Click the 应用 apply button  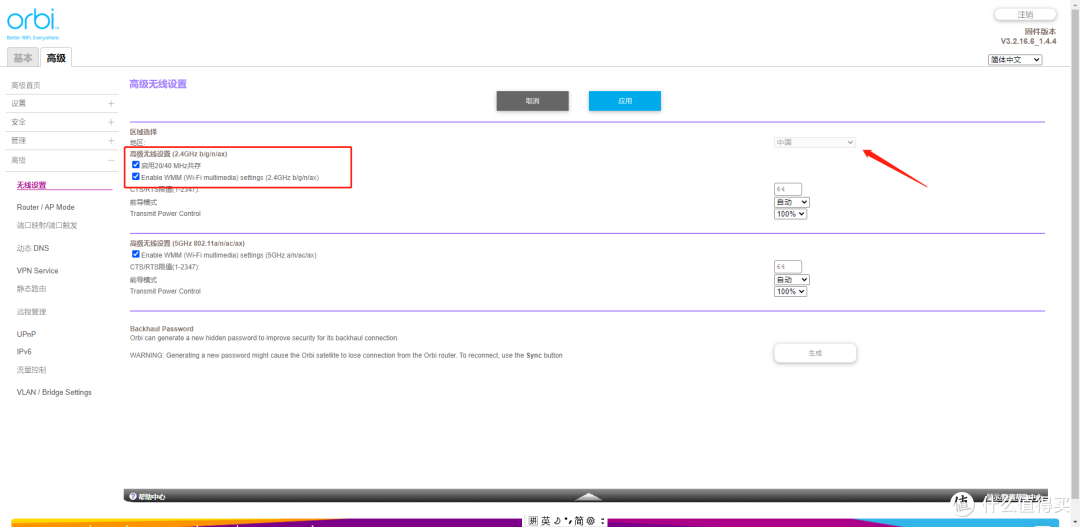625,101
